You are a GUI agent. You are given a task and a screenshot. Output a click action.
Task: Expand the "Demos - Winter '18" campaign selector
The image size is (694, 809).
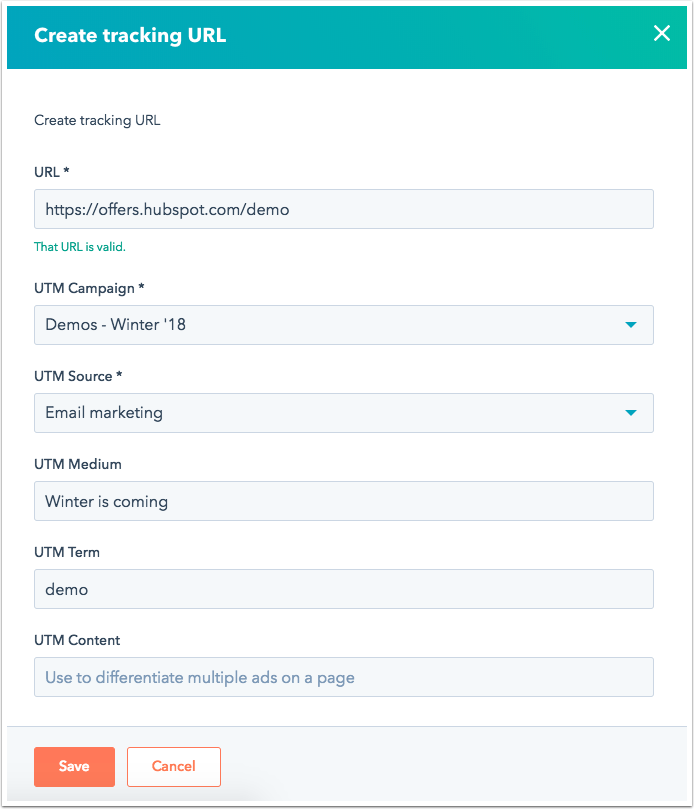pyautogui.click(x=343, y=324)
